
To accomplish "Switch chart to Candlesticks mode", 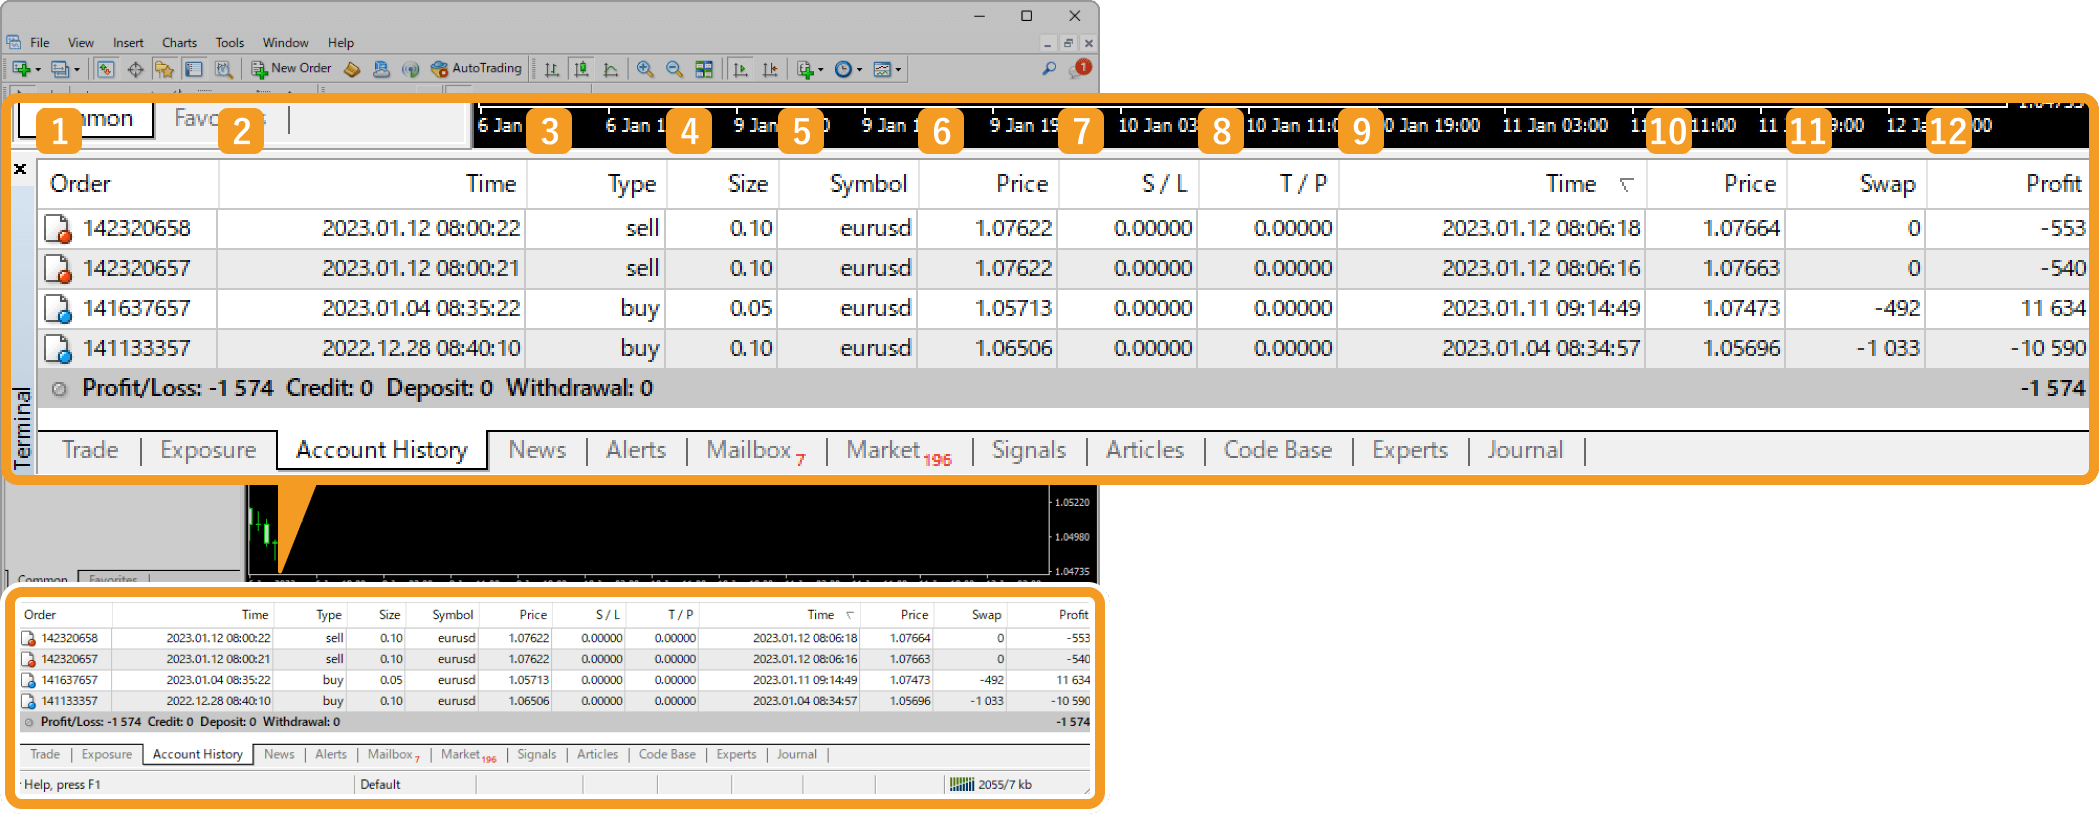I will click(x=581, y=69).
